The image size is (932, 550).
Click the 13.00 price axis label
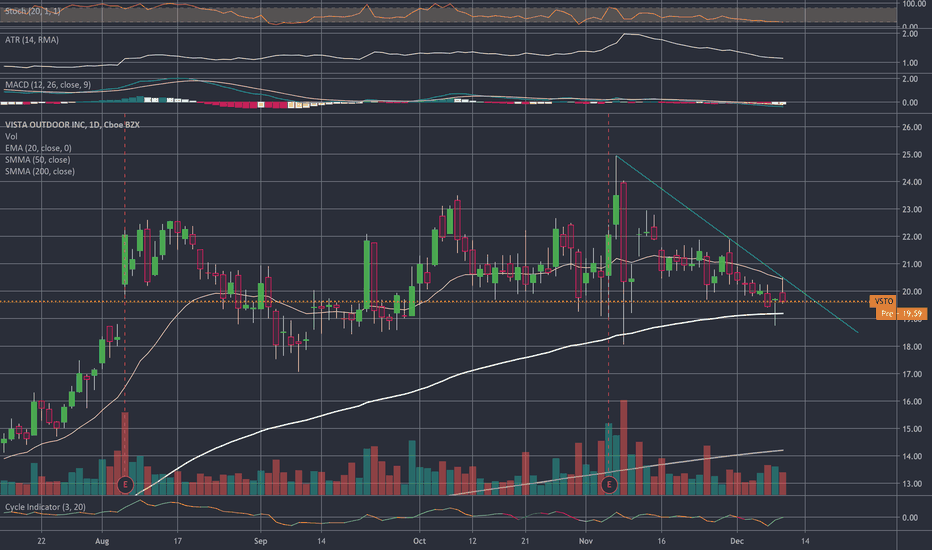pyautogui.click(x=912, y=484)
